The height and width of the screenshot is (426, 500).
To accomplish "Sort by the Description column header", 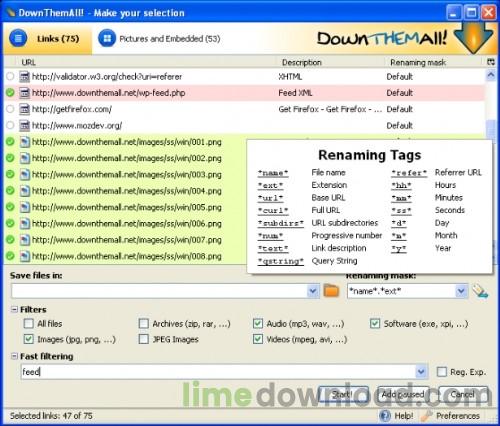I will [302, 62].
